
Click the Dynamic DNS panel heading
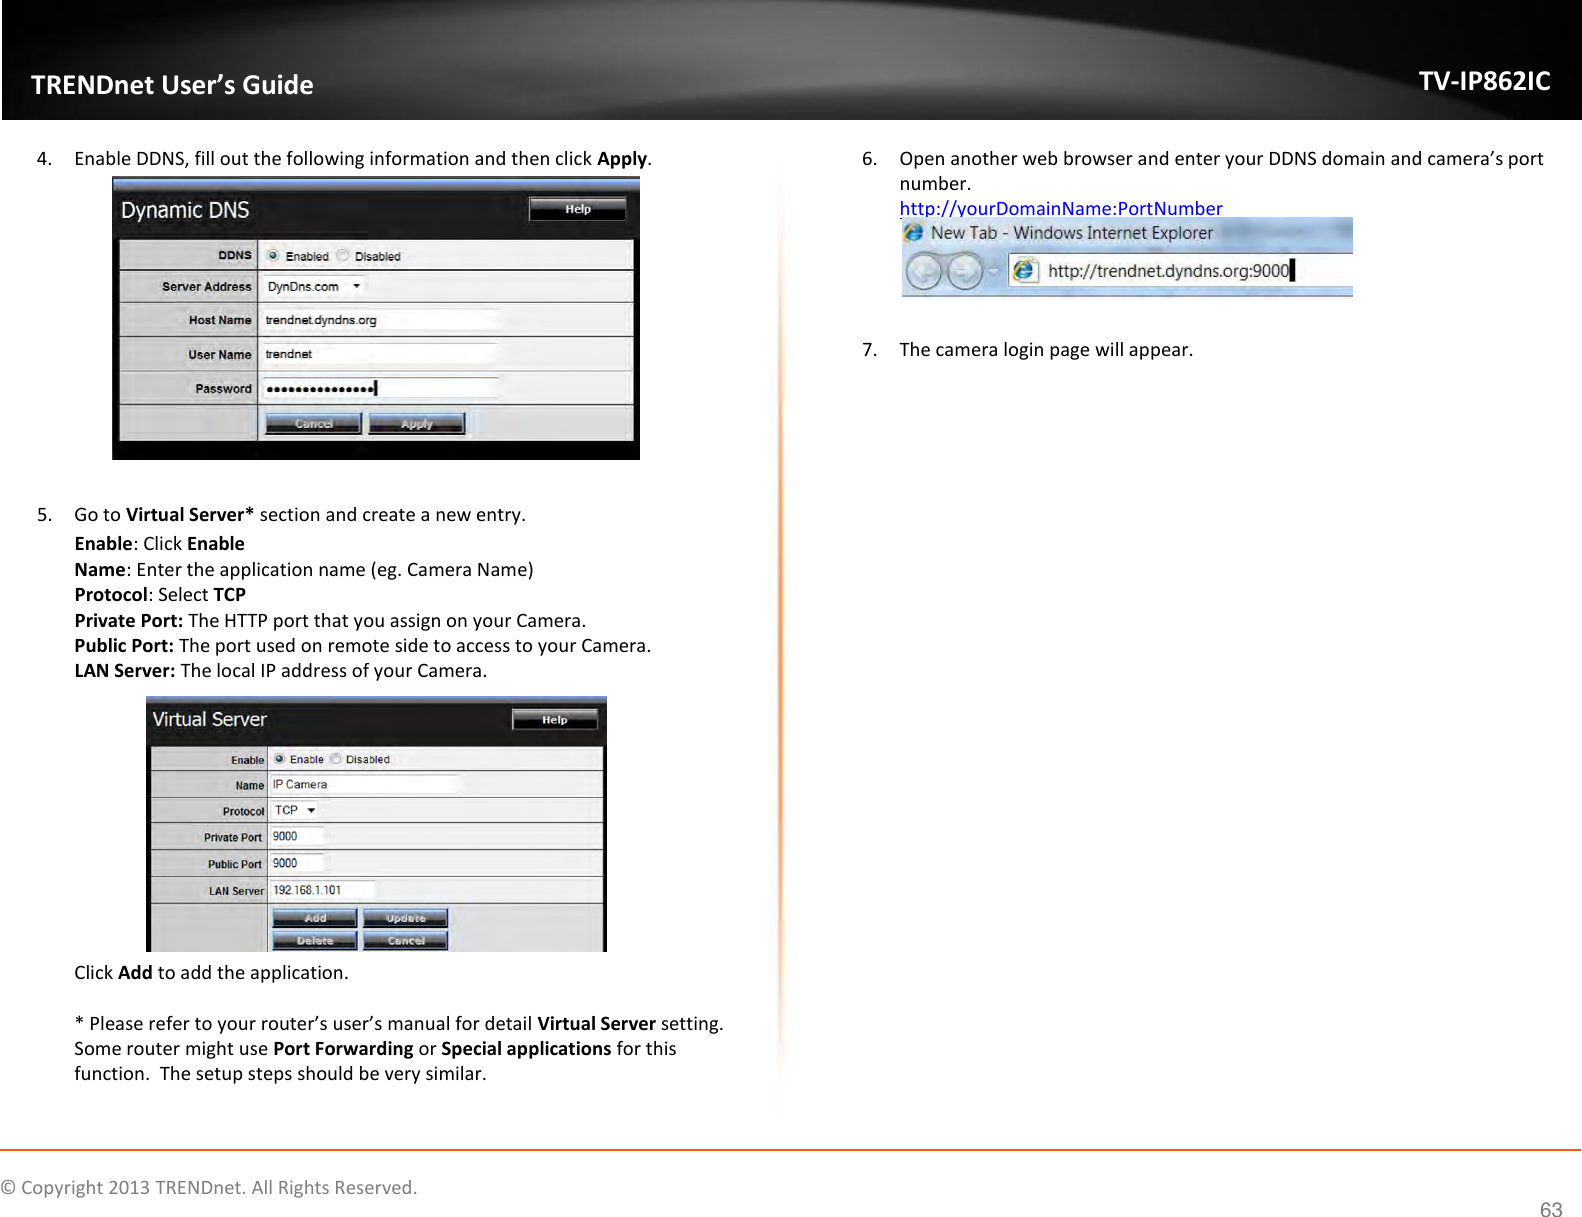click(185, 210)
